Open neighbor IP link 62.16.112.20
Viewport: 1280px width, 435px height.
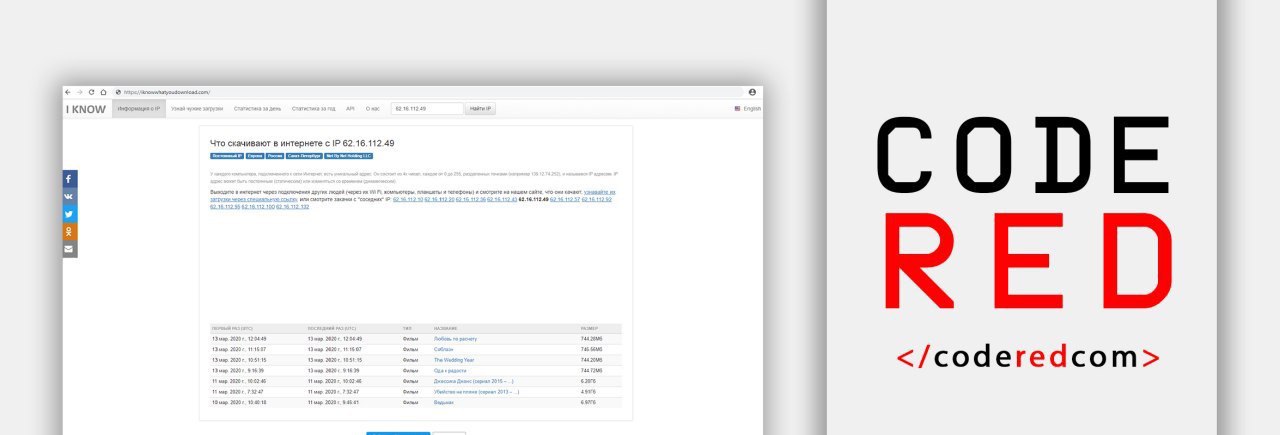pos(439,200)
